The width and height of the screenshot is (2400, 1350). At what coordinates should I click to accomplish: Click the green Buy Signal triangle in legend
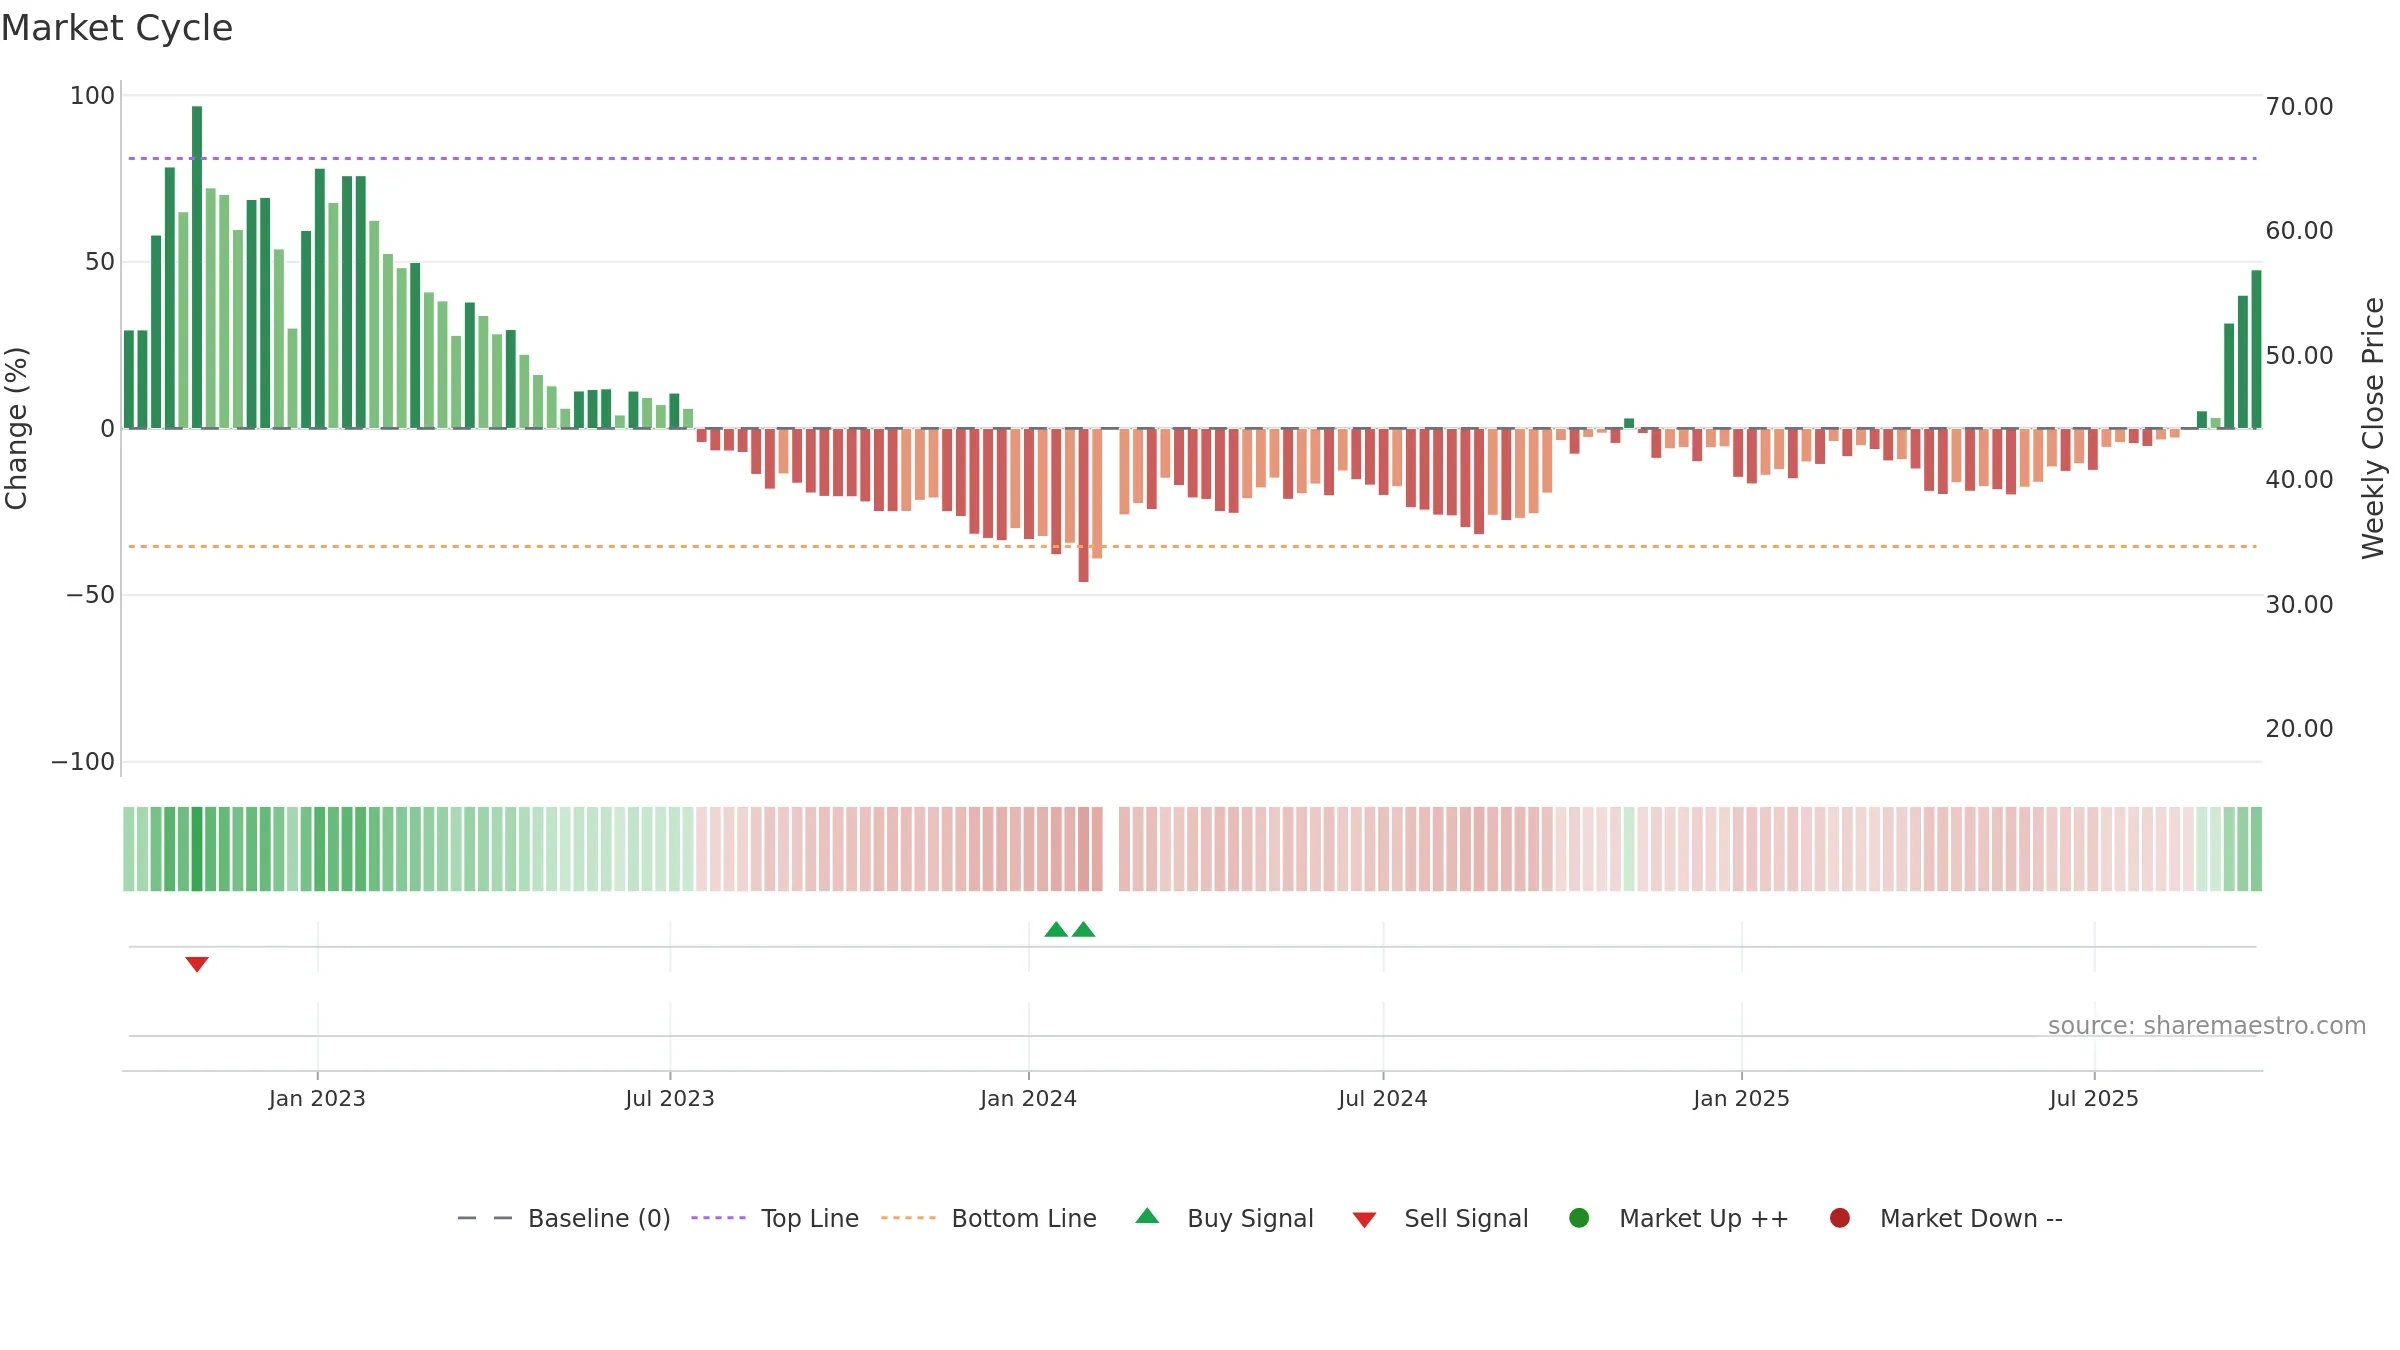[1147, 1216]
